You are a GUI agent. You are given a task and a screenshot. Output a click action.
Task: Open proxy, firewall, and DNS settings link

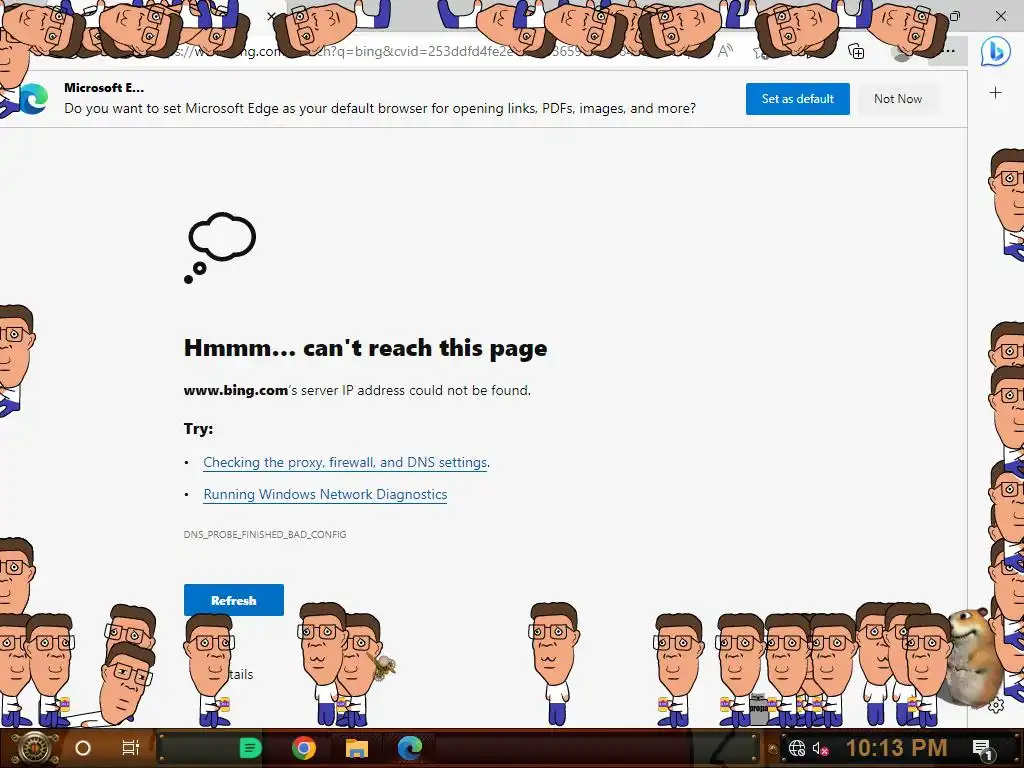[345, 462]
